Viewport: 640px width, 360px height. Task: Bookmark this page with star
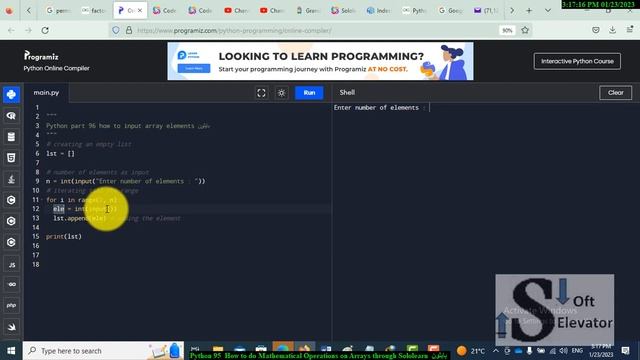pyautogui.click(x=525, y=30)
